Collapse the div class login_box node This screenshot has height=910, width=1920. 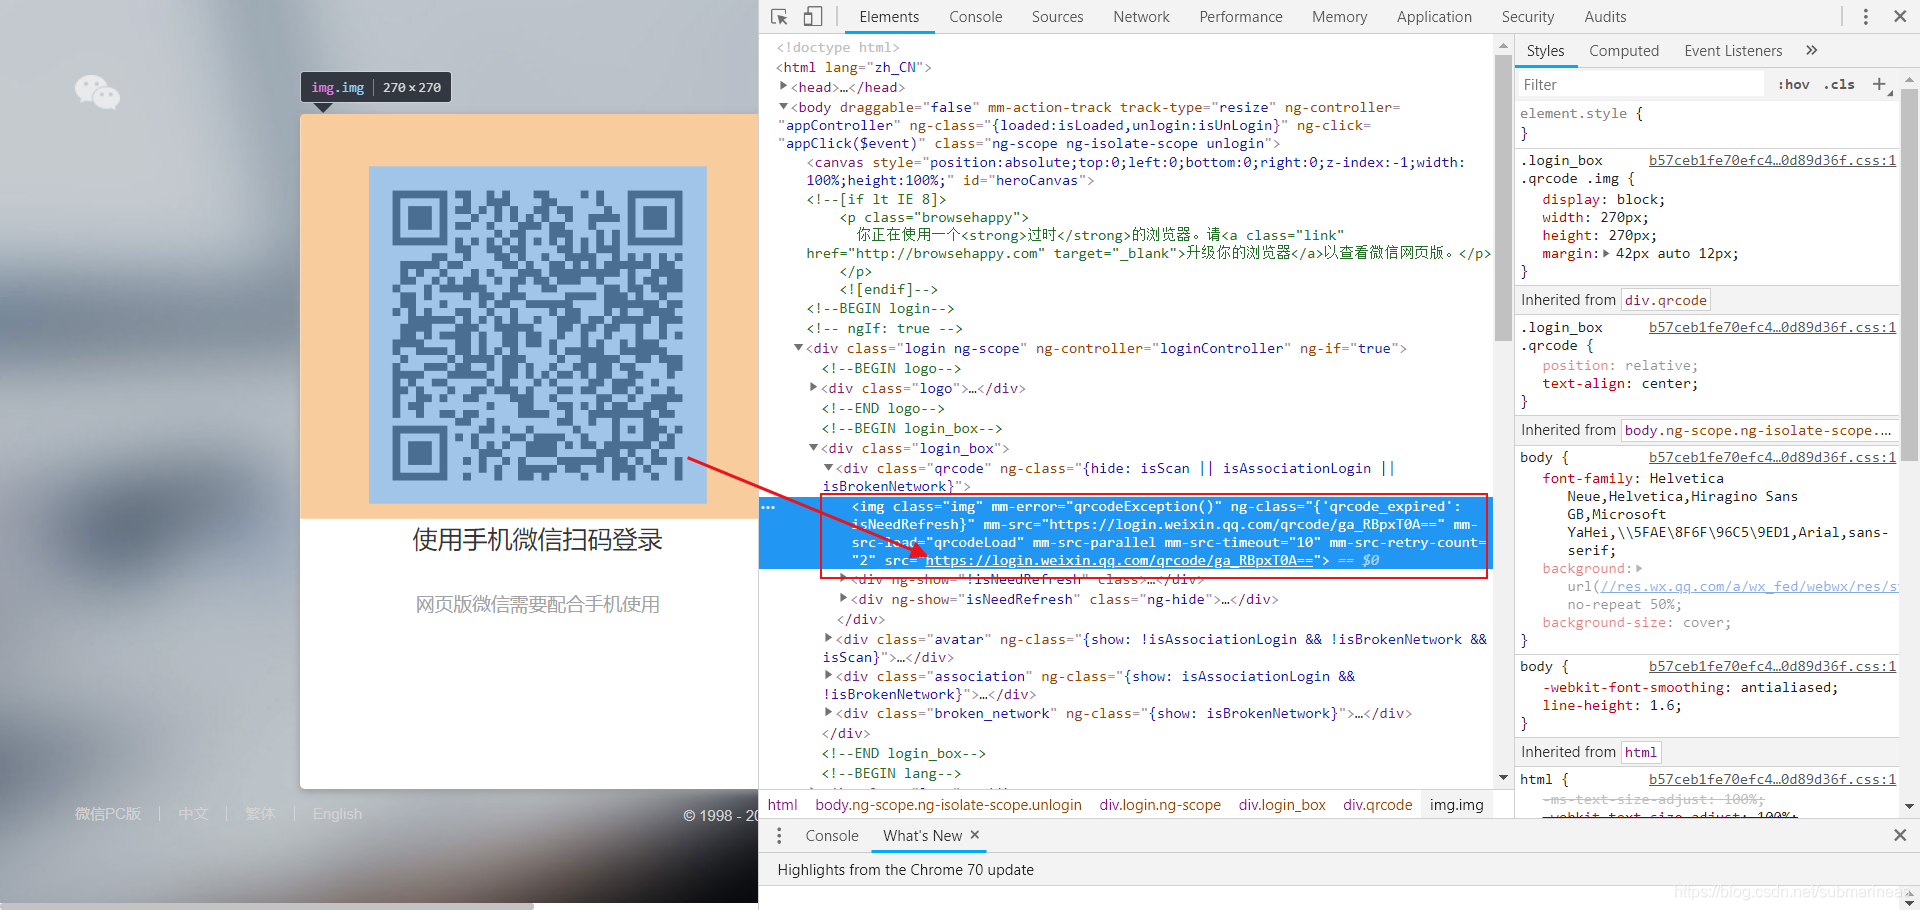click(x=813, y=448)
